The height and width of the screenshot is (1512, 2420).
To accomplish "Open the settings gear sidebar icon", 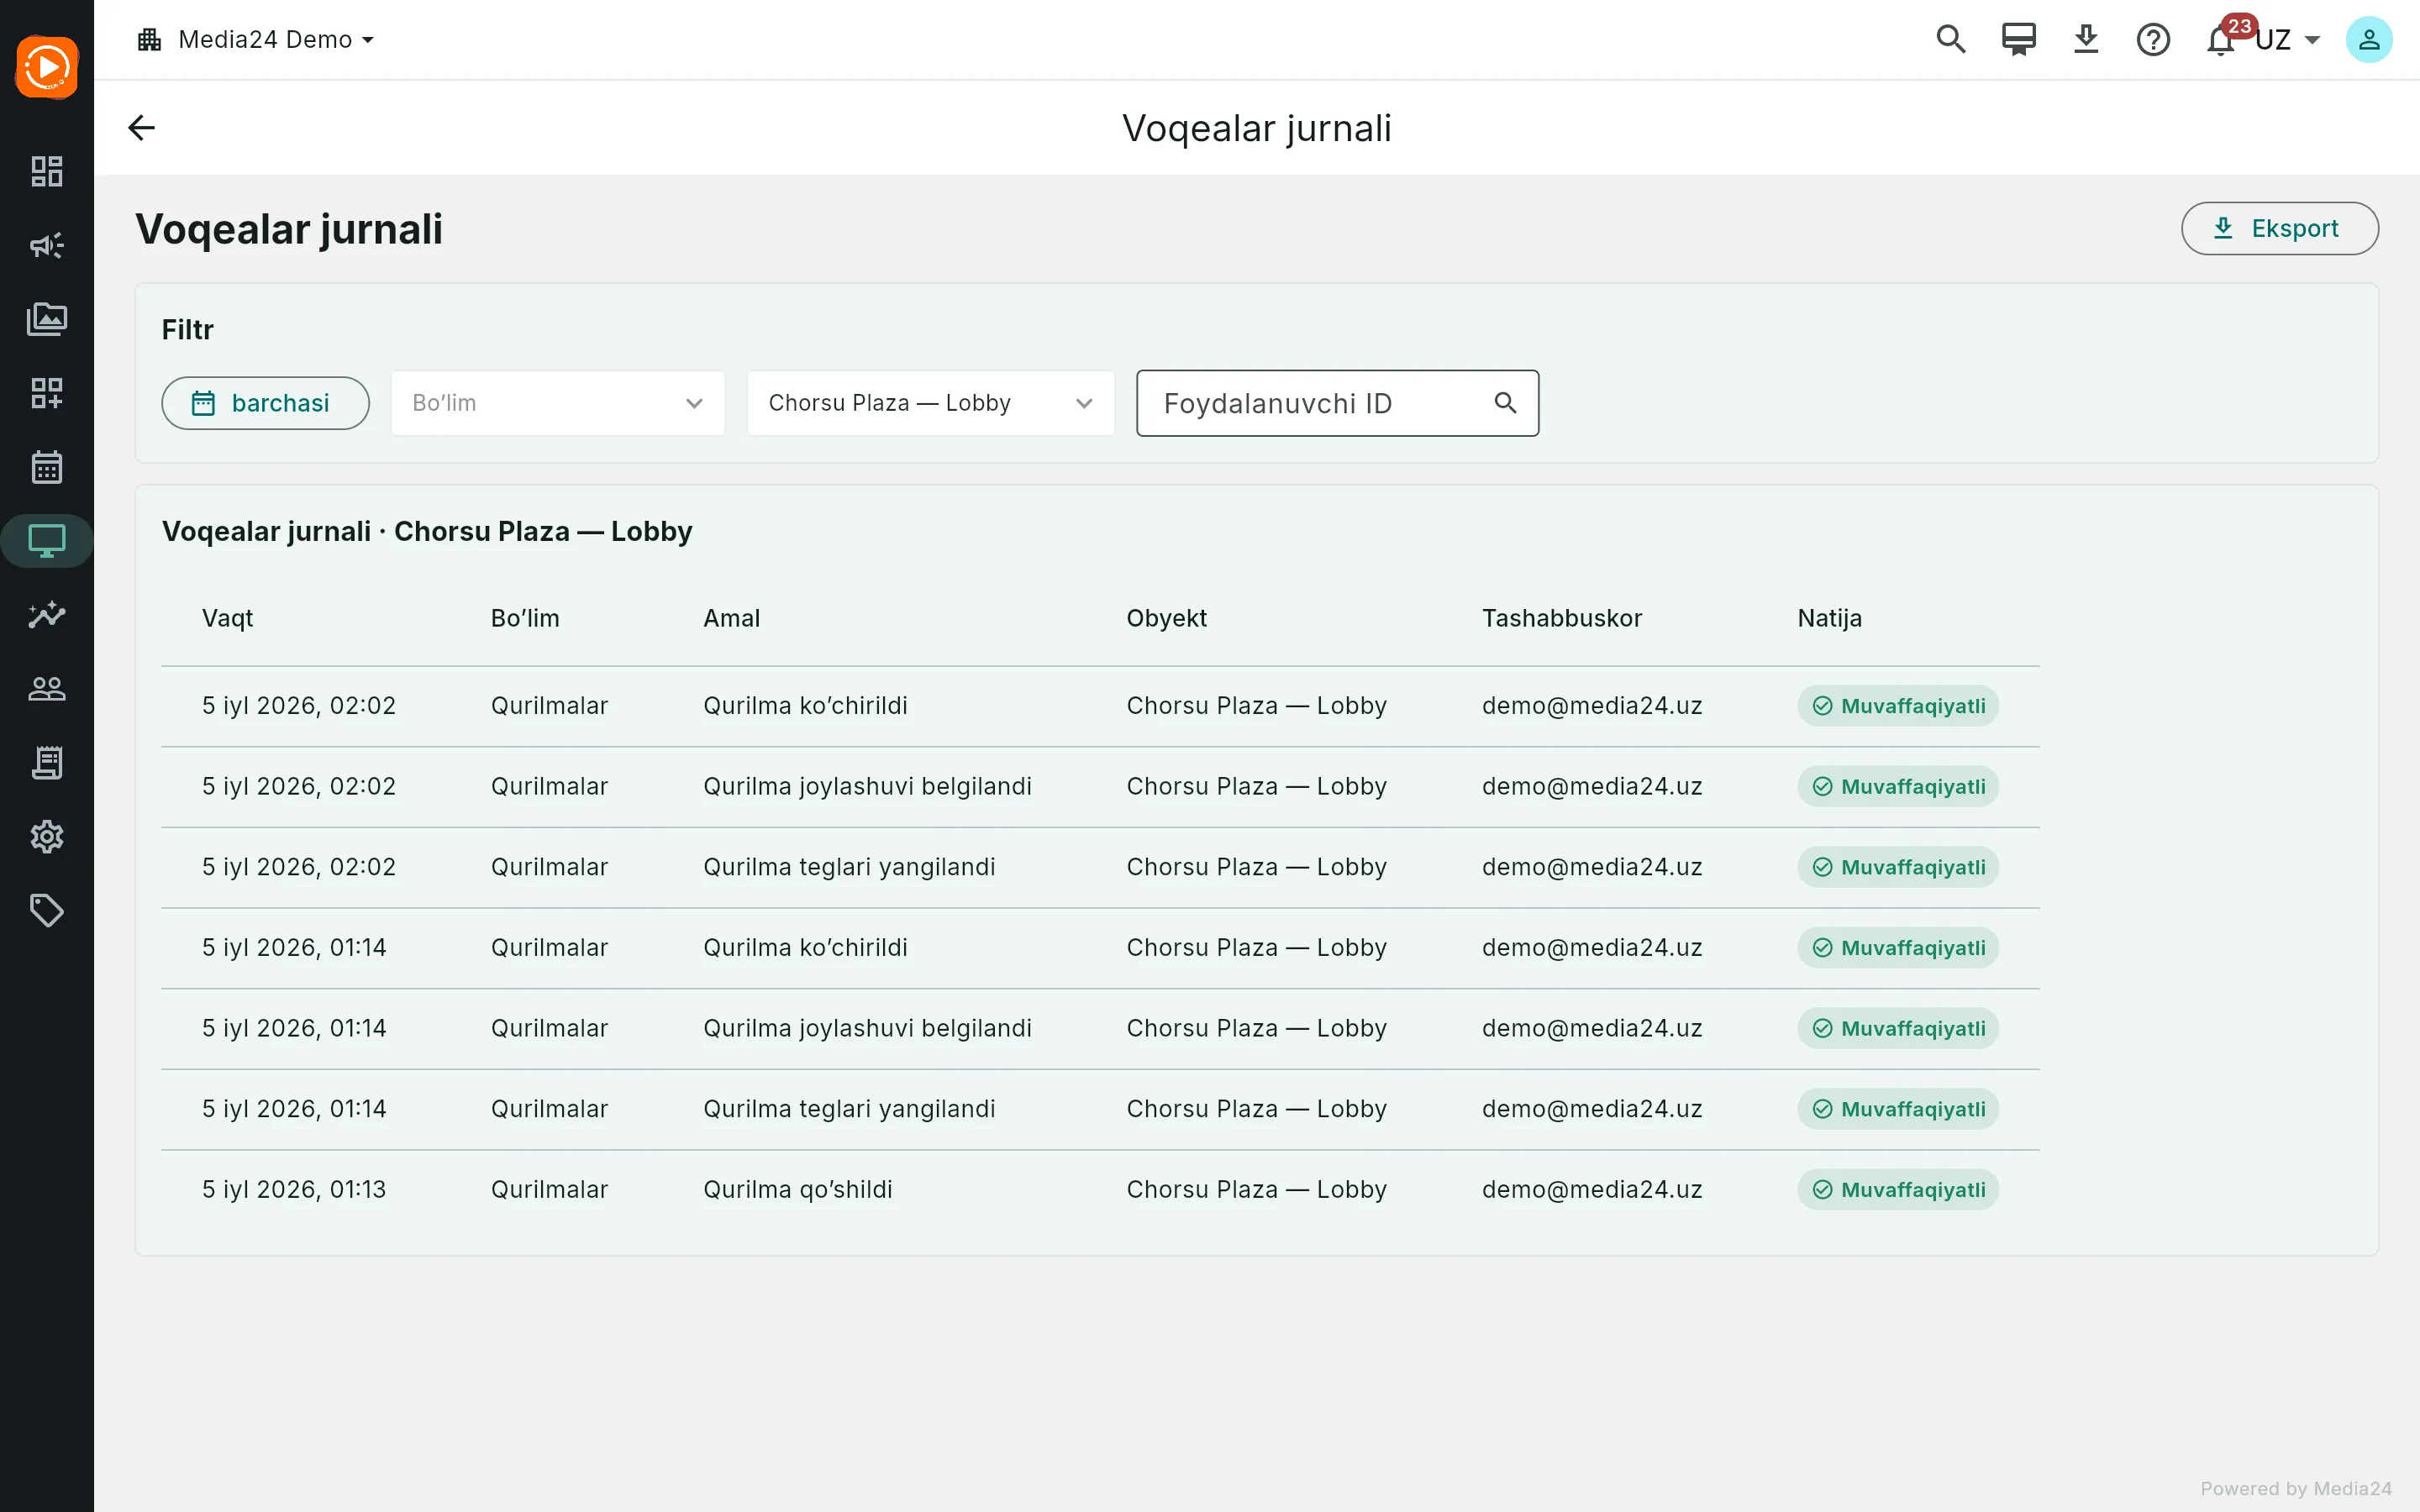I will [x=47, y=837].
